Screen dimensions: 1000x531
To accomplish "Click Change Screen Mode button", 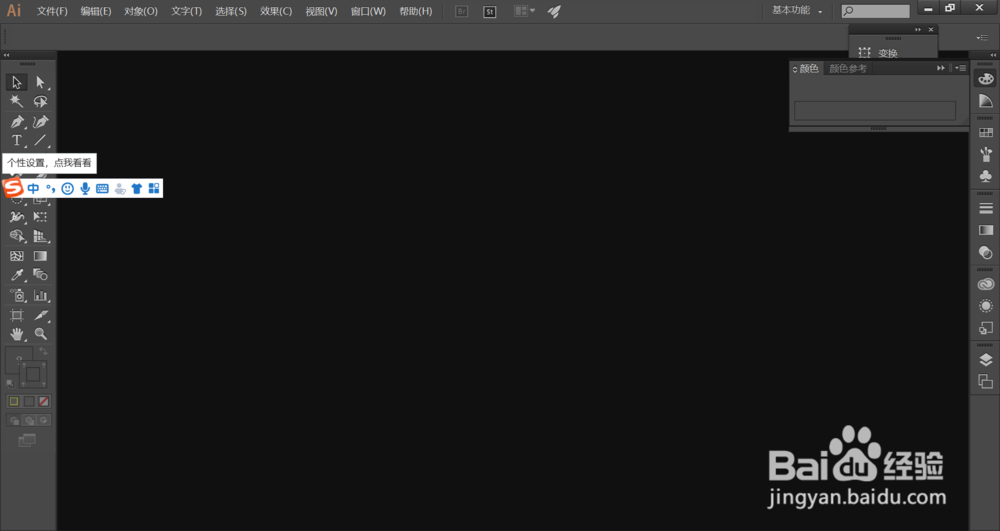I will (x=27, y=440).
